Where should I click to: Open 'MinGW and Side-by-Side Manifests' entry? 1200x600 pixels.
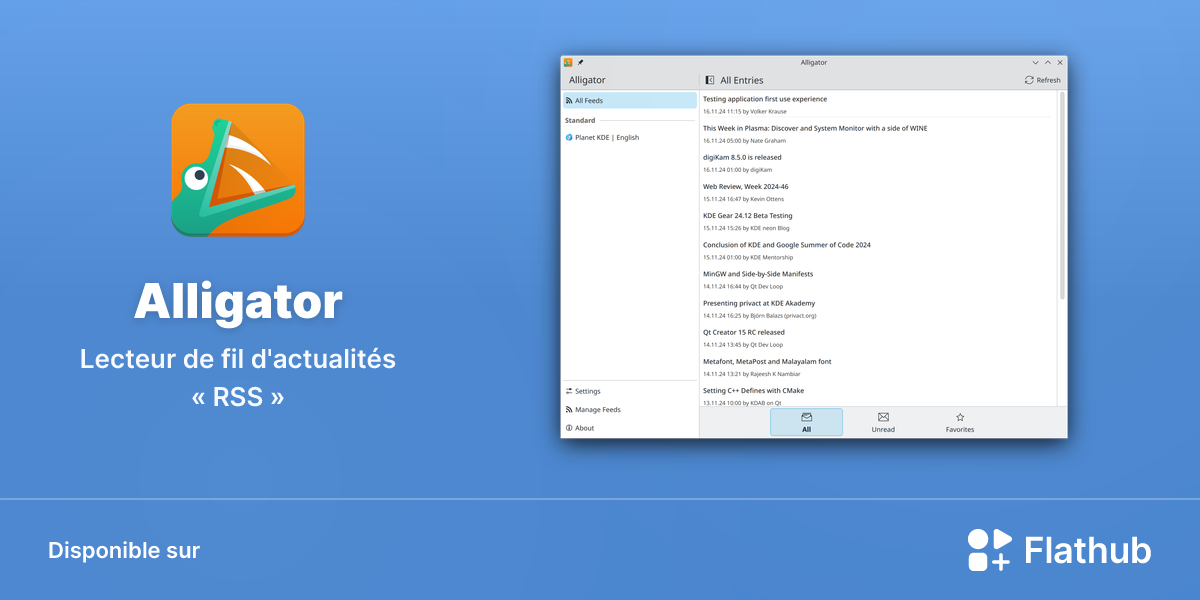click(878, 279)
